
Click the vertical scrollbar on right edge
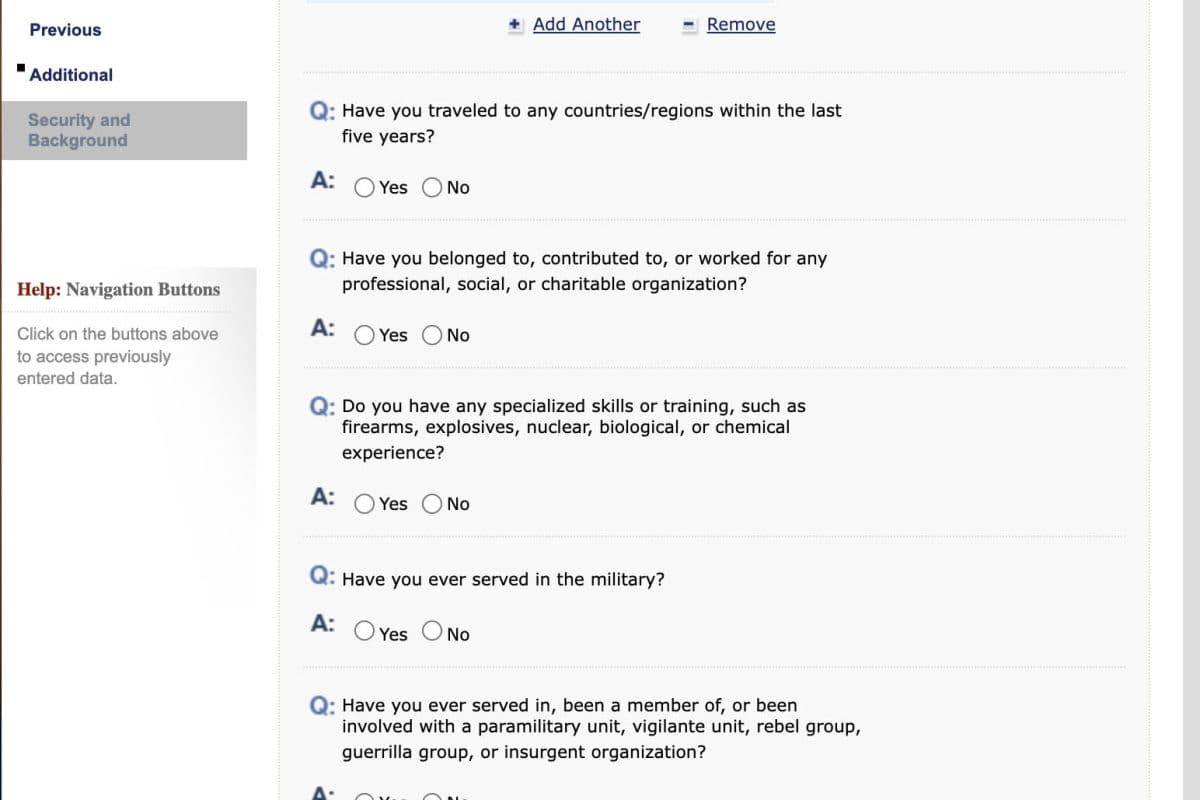pos(1190,400)
